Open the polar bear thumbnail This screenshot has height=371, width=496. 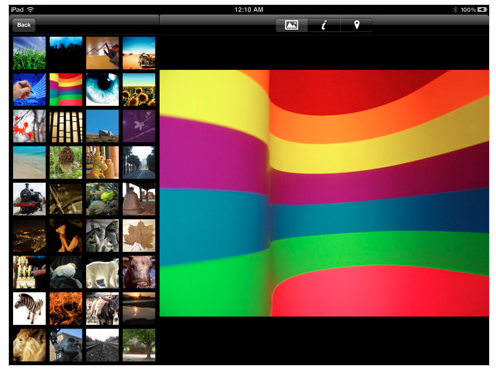point(102,272)
